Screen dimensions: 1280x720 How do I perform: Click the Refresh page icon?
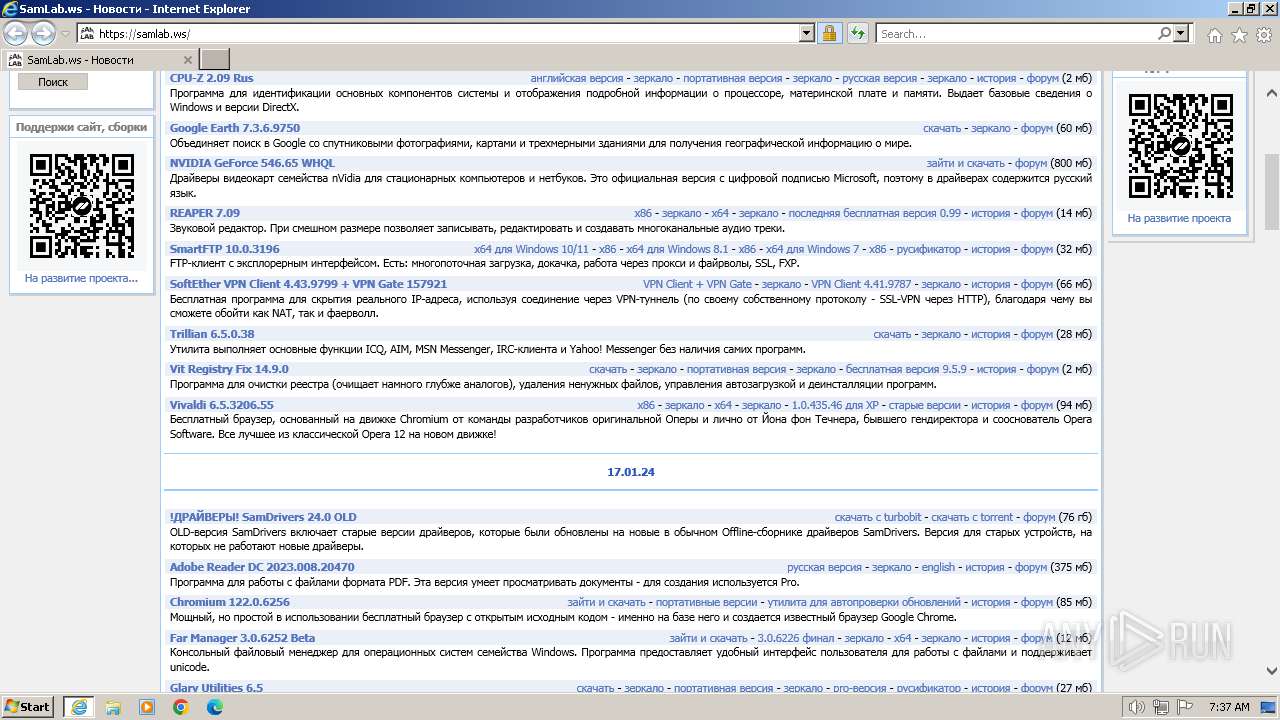(857, 33)
